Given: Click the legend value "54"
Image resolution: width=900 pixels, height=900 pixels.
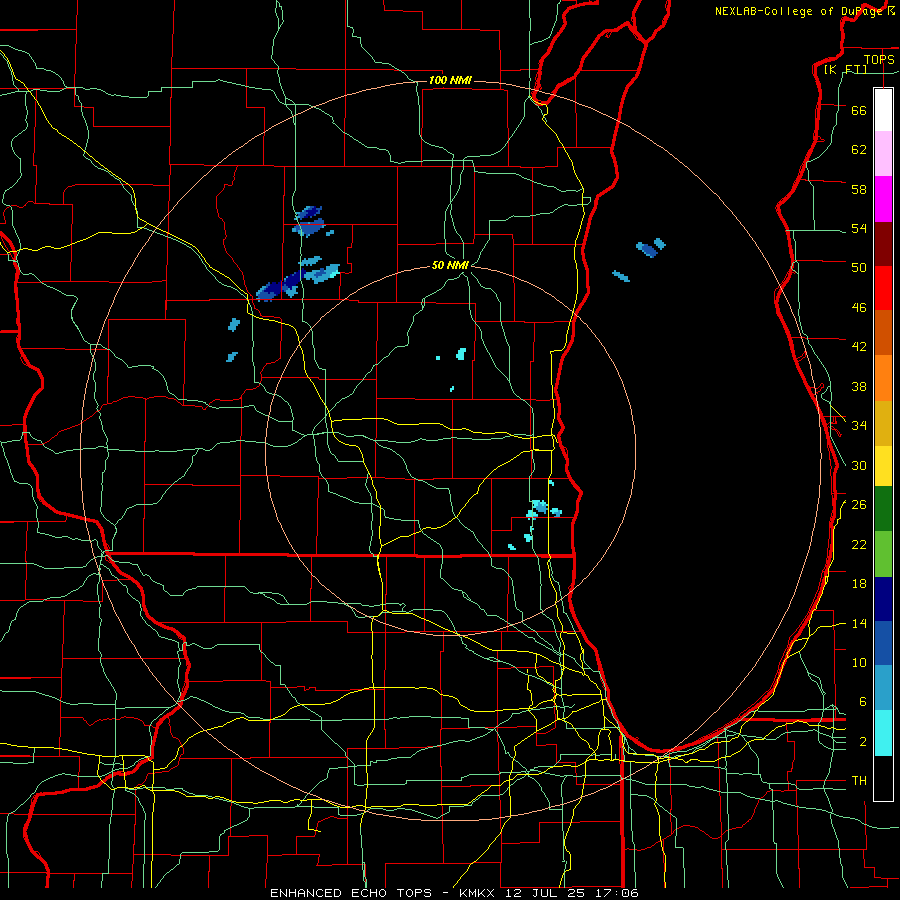Looking at the screenshot, I should coord(859,228).
